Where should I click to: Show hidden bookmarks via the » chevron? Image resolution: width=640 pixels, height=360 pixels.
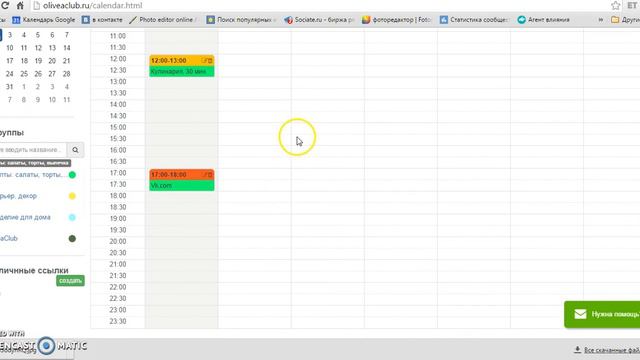600,20
